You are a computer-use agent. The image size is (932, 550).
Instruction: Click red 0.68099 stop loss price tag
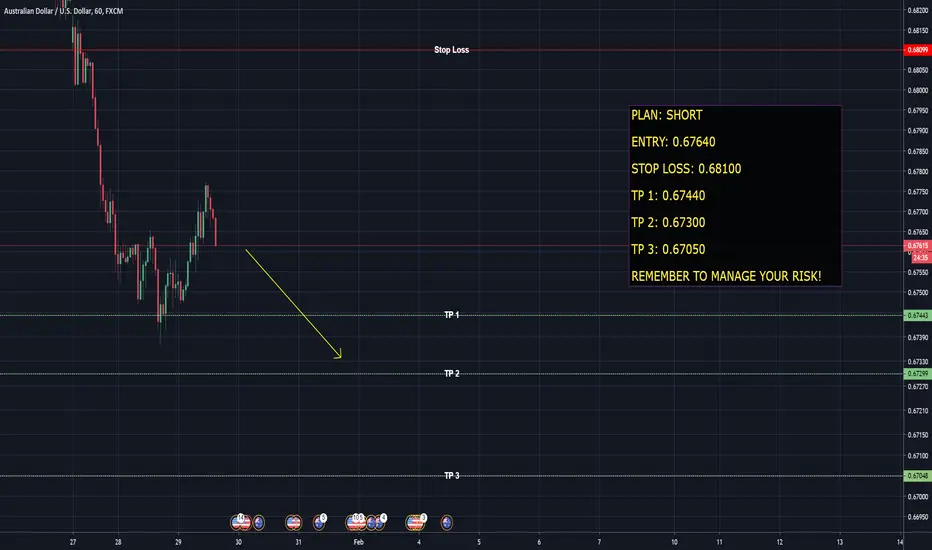pyautogui.click(x=917, y=50)
